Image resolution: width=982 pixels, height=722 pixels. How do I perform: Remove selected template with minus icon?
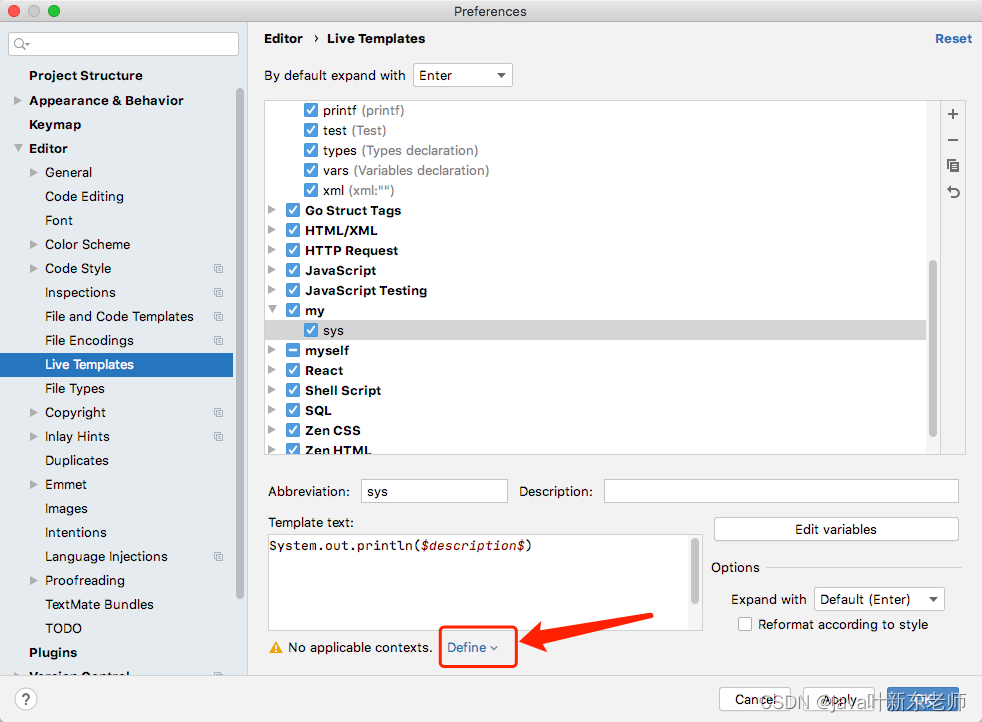[x=953, y=140]
